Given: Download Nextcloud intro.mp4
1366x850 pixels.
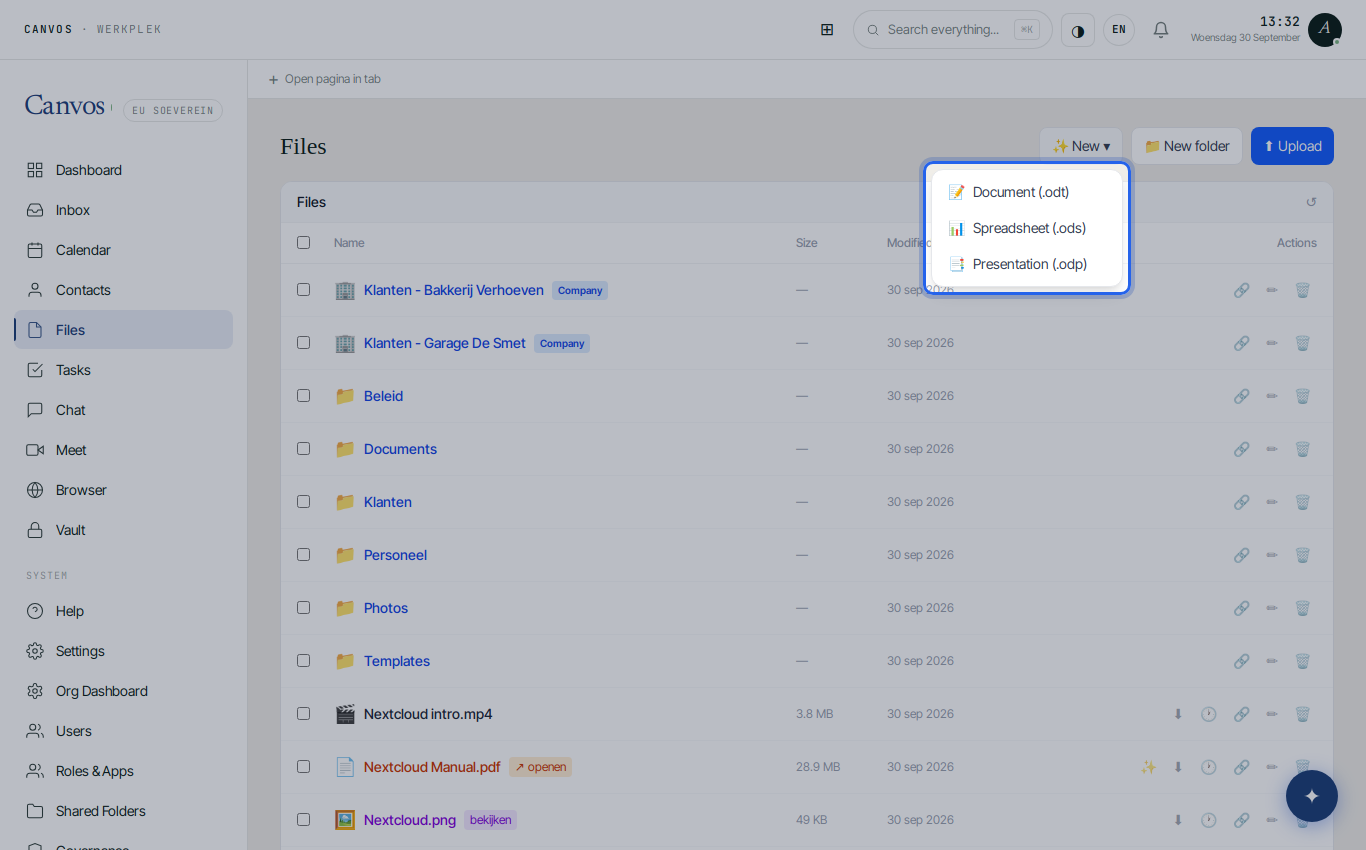Looking at the screenshot, I should click(x=1178, y=714).
